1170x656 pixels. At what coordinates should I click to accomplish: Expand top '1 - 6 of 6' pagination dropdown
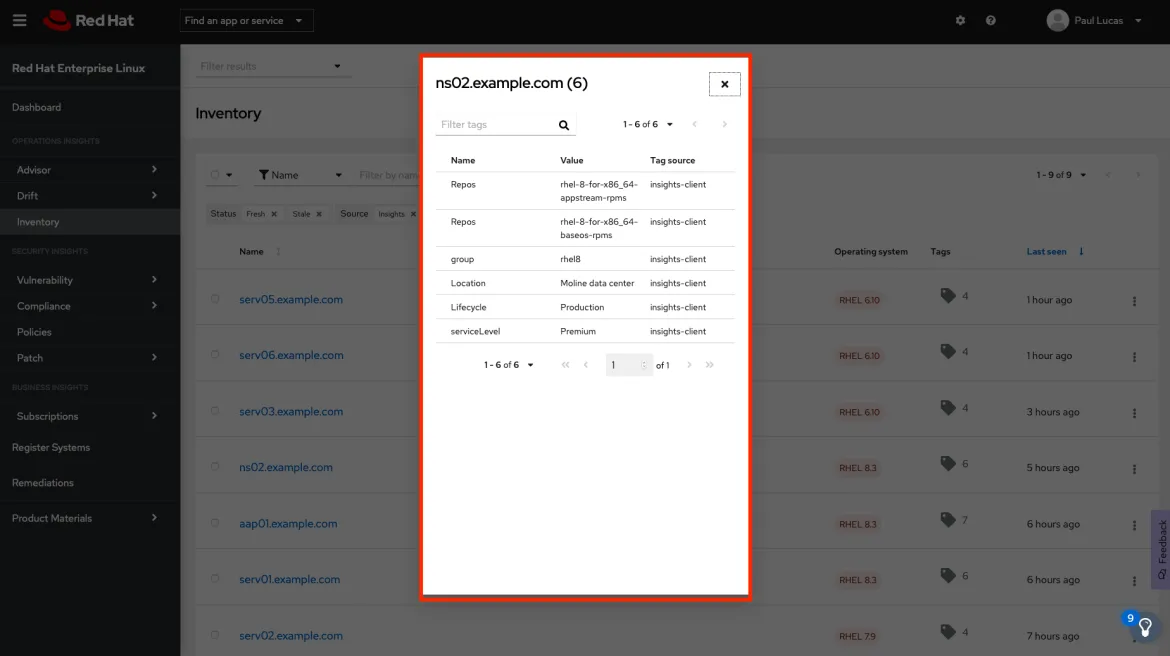[648, 125]
